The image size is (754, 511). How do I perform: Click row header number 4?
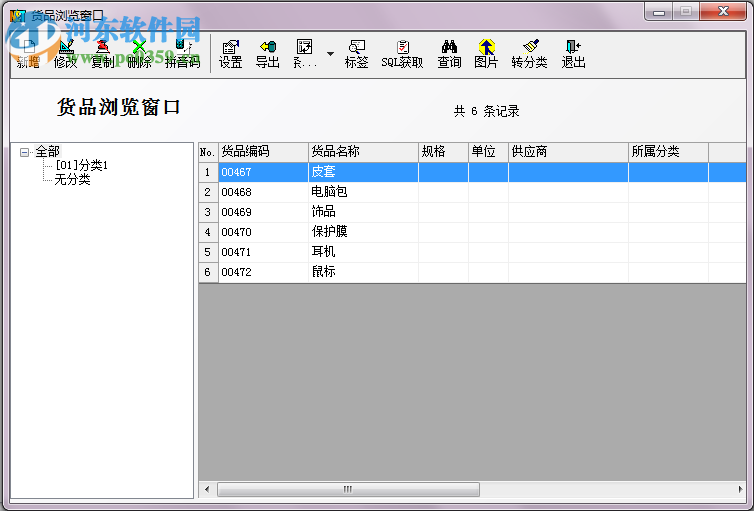tap(208, 232)
